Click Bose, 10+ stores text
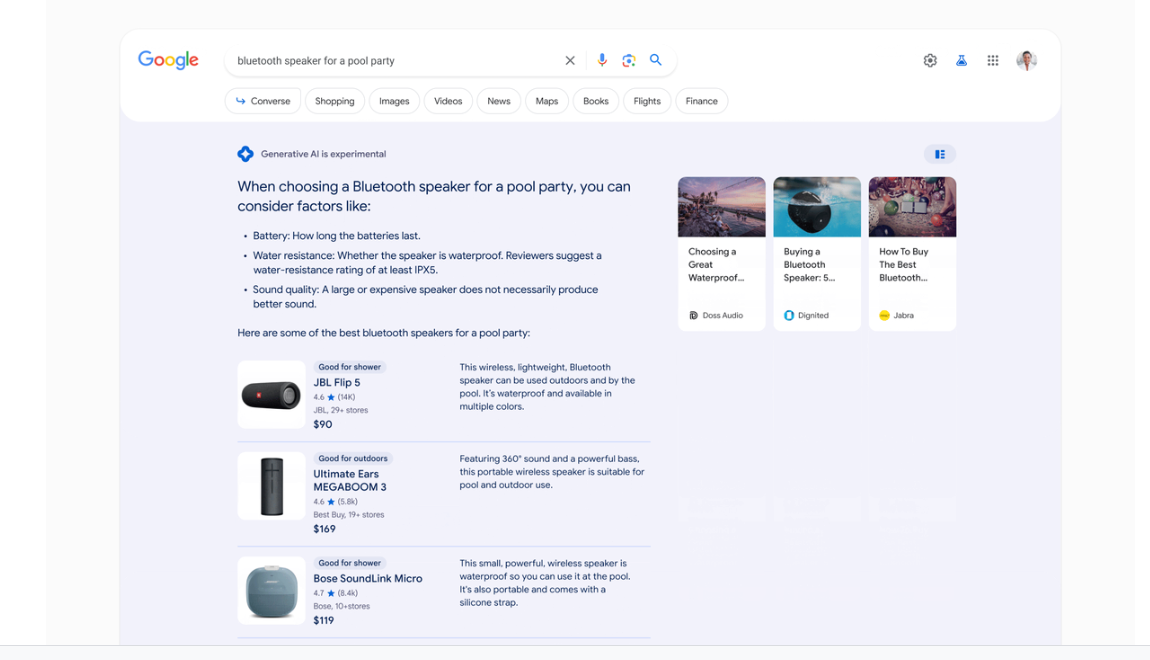Viewport: 1150px width, 660px height. coord(341,606)
